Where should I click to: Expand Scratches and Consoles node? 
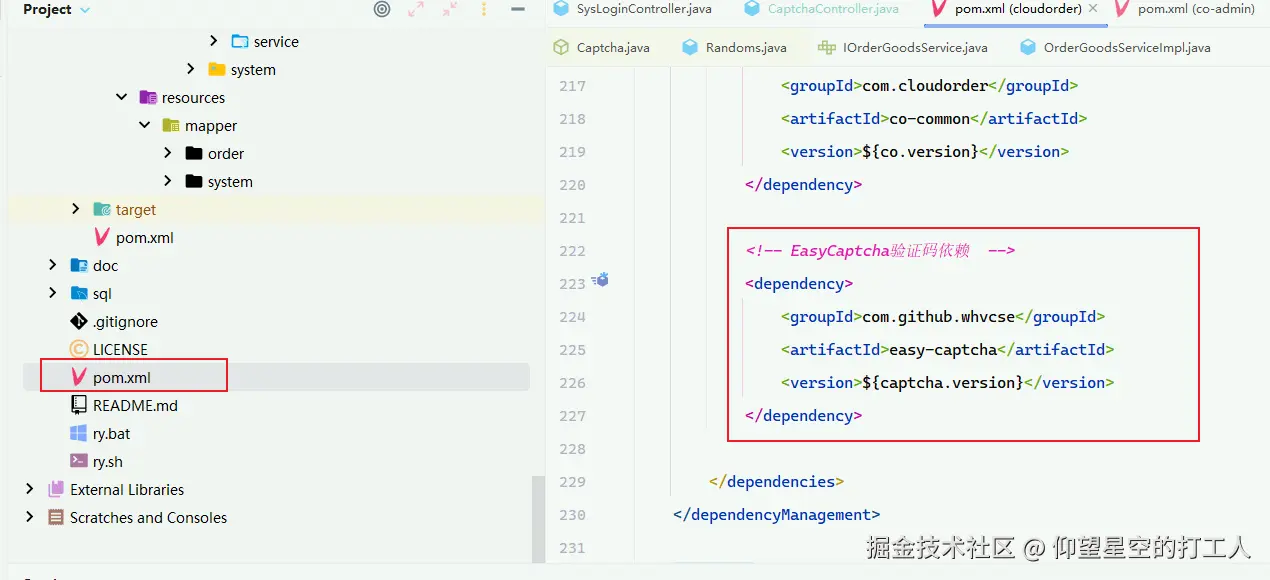pyautogui.click(x=29, y=517)
